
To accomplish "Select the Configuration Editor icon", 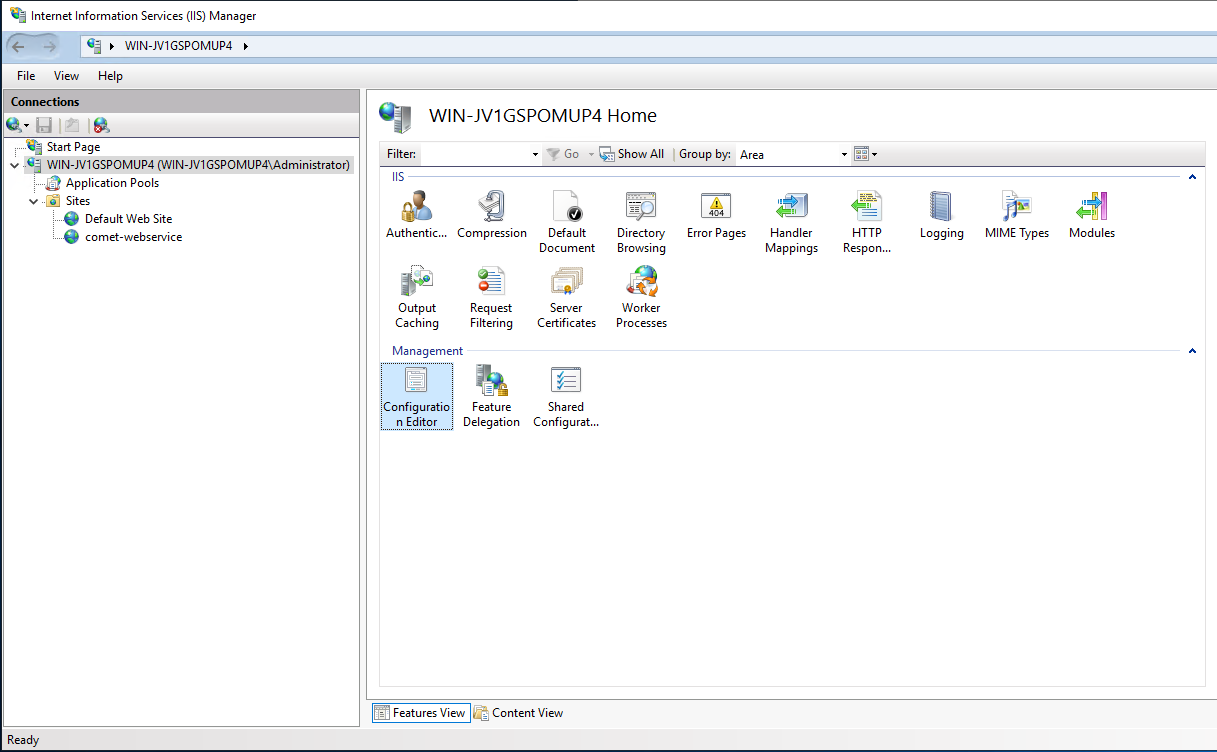I will [417, 396].
